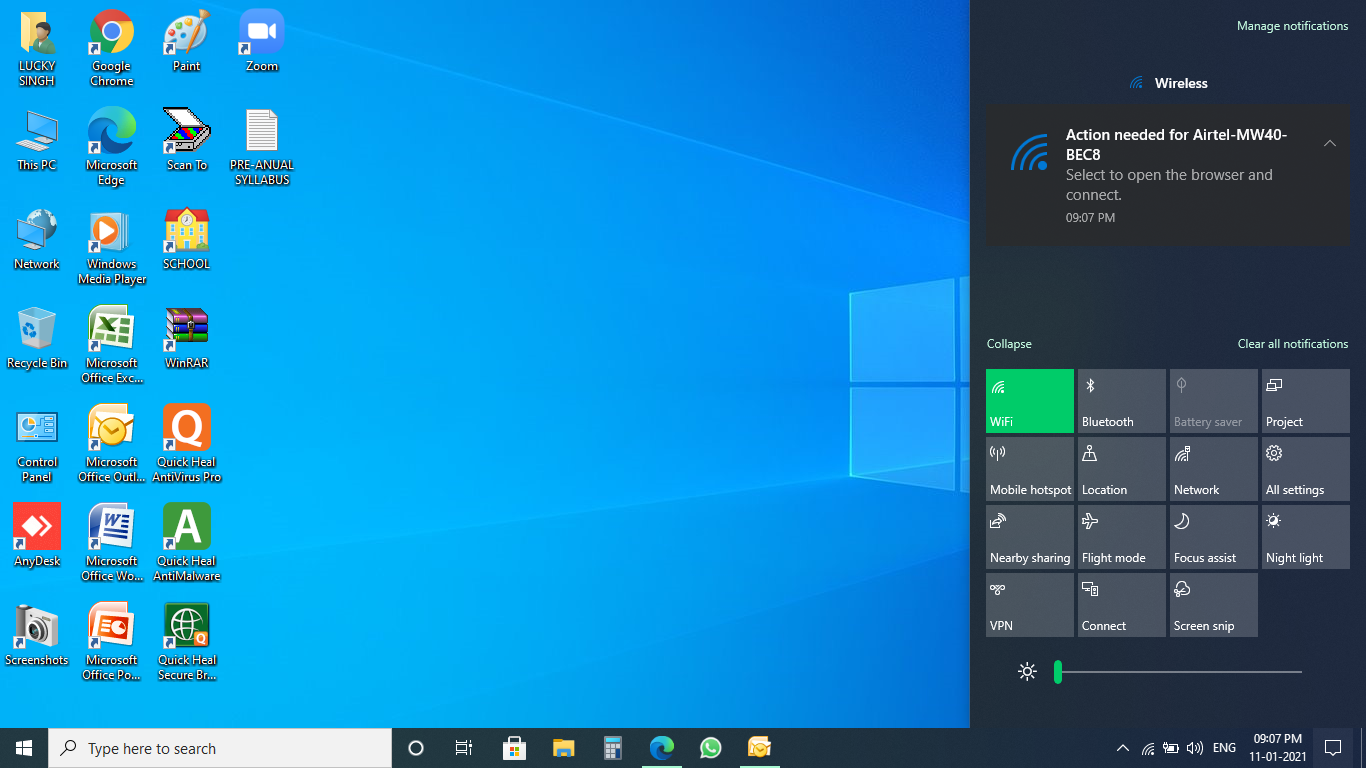
Task: Toggle the Focus assist tile
Action: (x=1214, y=537)
